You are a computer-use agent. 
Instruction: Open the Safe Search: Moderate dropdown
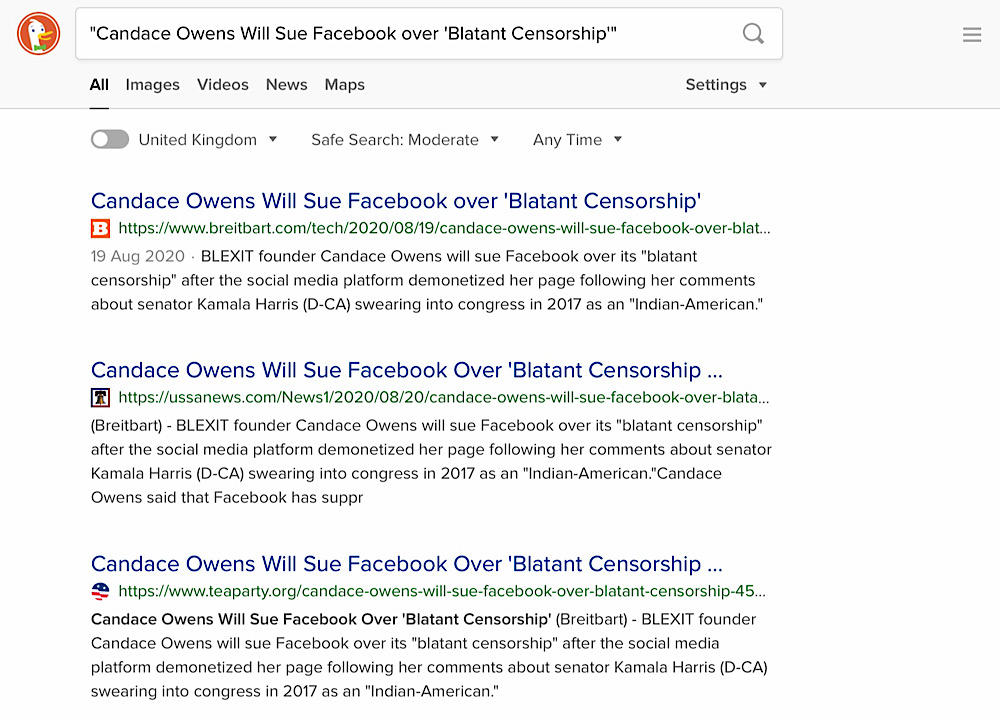click(404, 140)
